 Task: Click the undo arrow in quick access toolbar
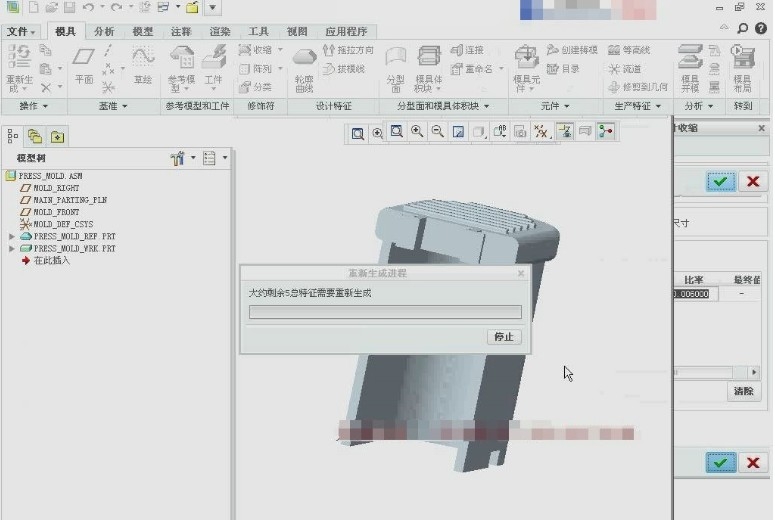(88, 7)
